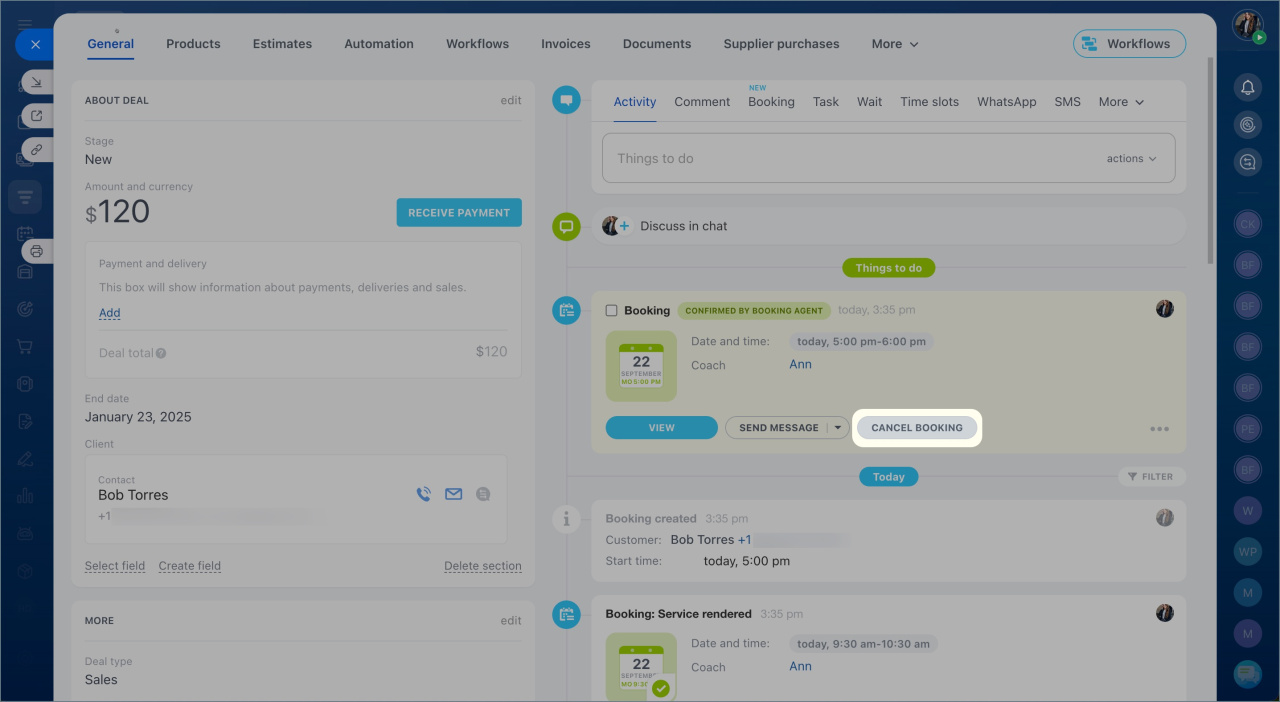
Task: Click the email icon next to contact
Action: [454, 494]
